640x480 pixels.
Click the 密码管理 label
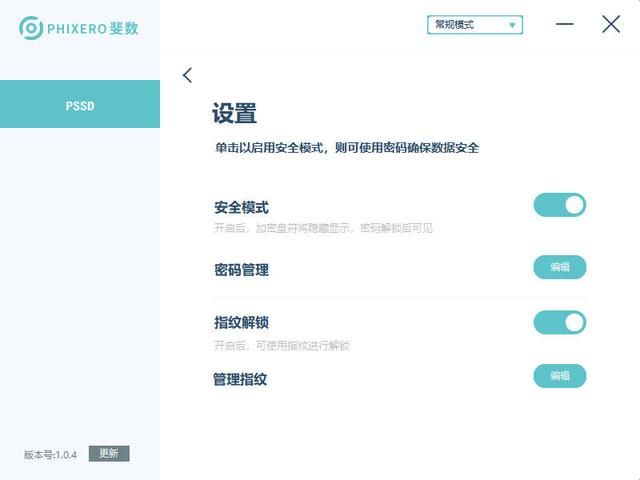click(241, 270)
